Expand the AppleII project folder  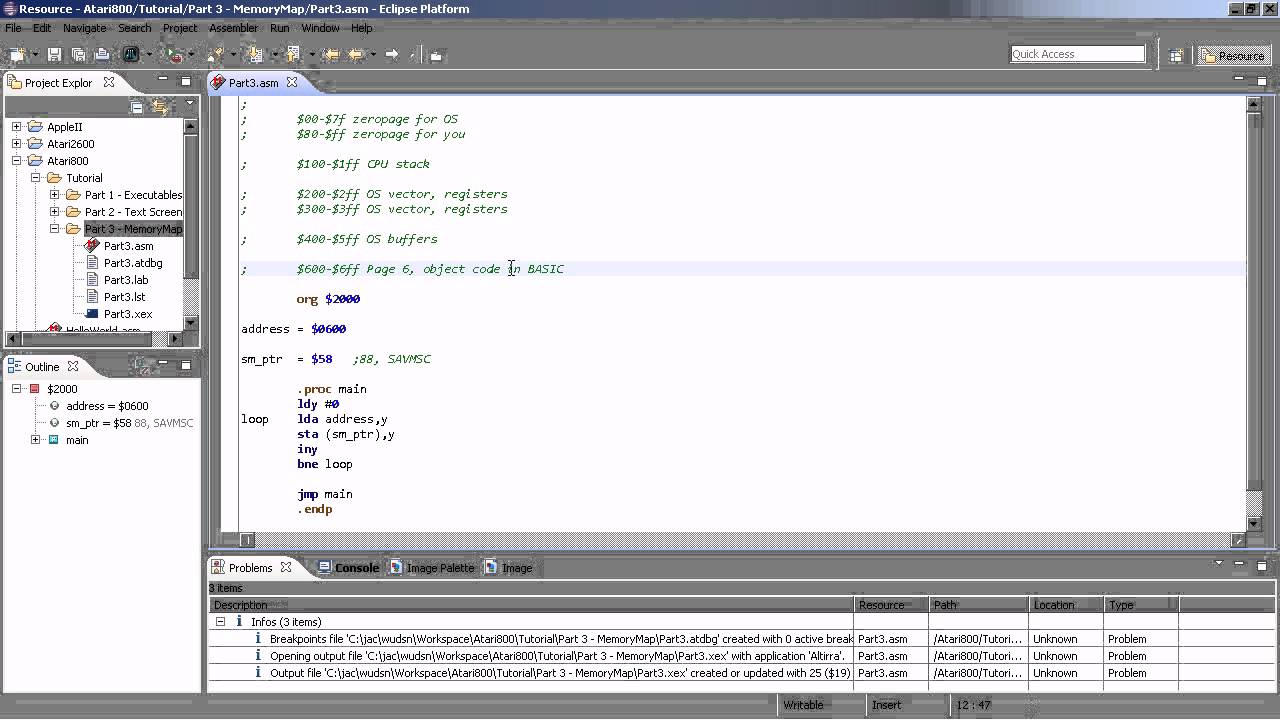click(17, 127)
